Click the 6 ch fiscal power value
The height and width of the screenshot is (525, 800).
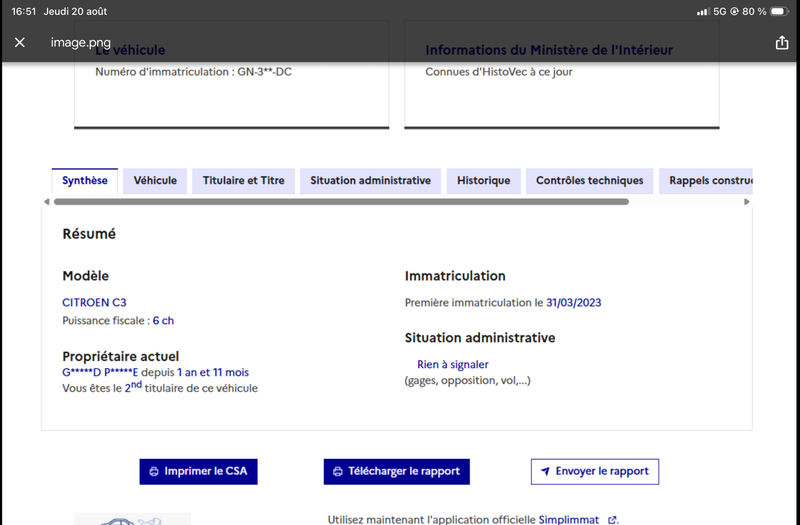(x=163, y=320)
